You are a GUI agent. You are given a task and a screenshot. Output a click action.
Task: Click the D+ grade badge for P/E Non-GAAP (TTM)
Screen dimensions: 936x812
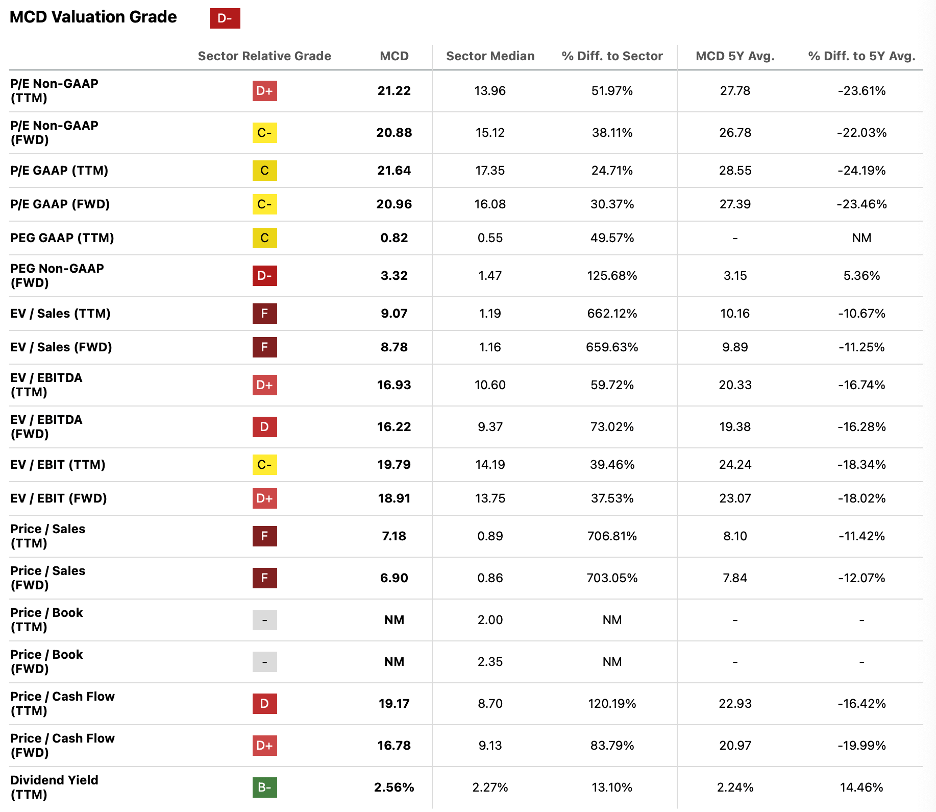[x=264, y=91]
